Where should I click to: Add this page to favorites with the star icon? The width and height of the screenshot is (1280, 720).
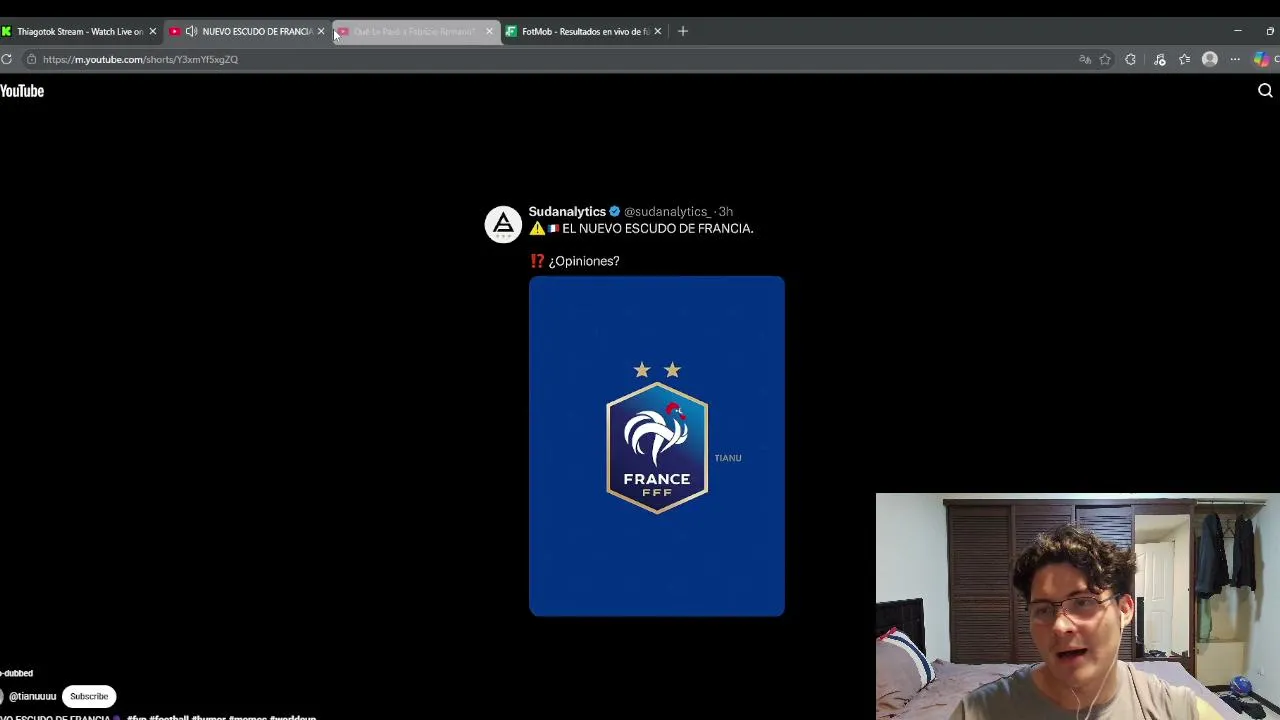1105,60
